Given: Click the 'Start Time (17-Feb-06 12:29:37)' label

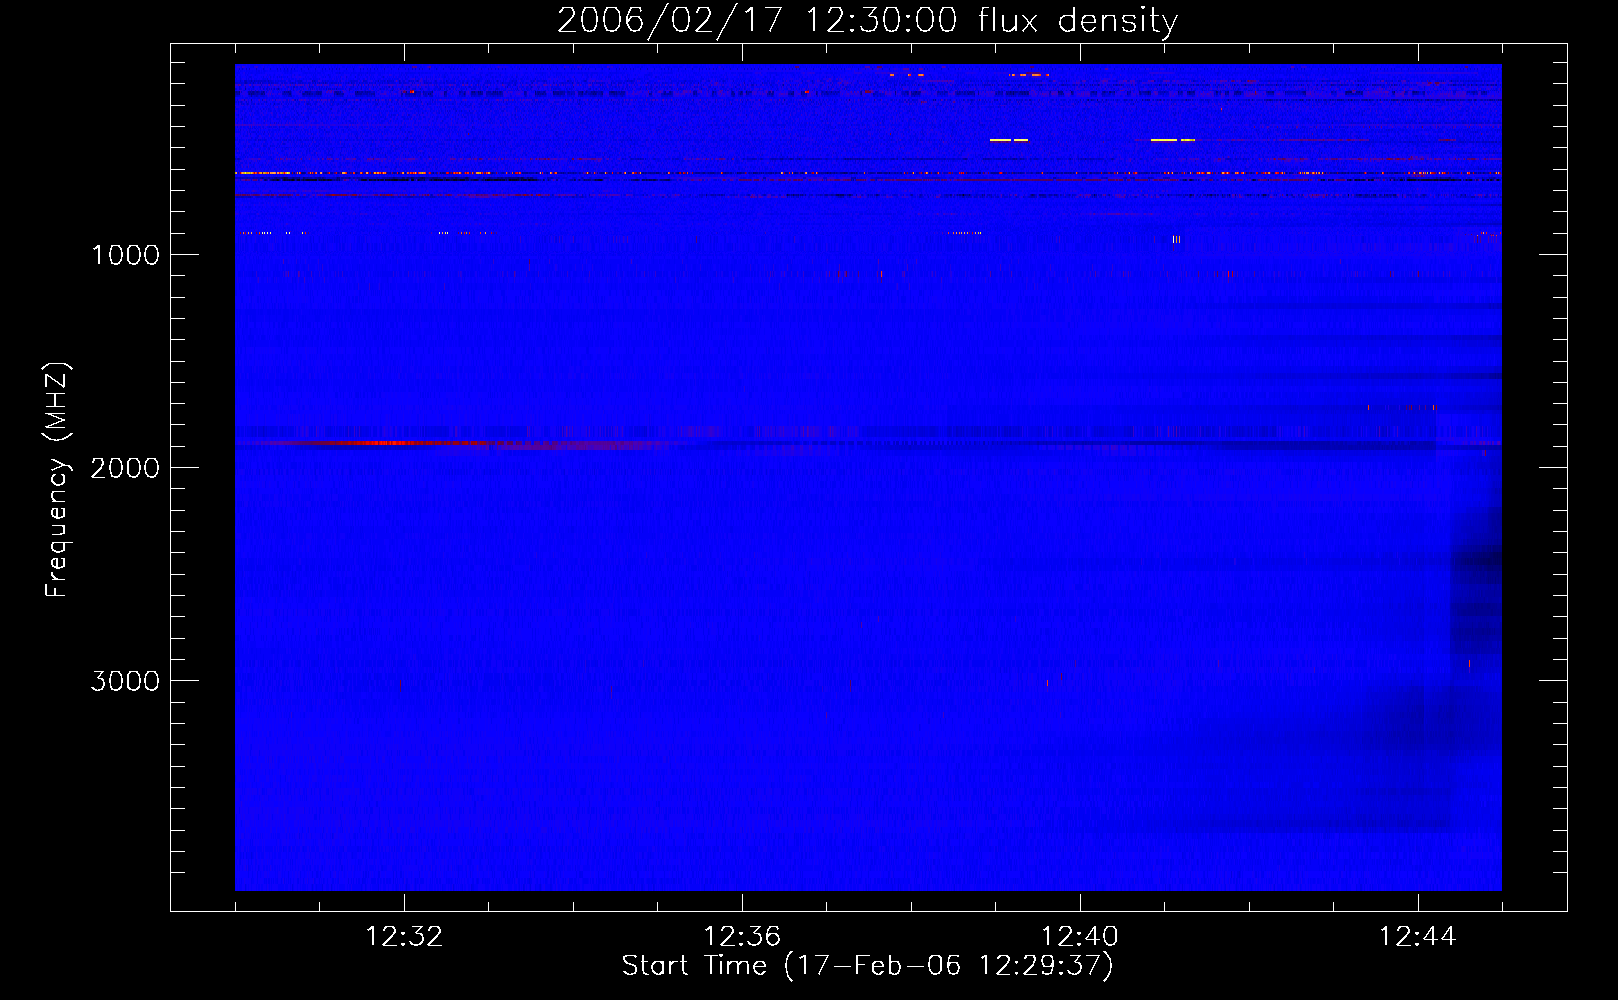Looking at the screenshot, I should click(867, 966).
